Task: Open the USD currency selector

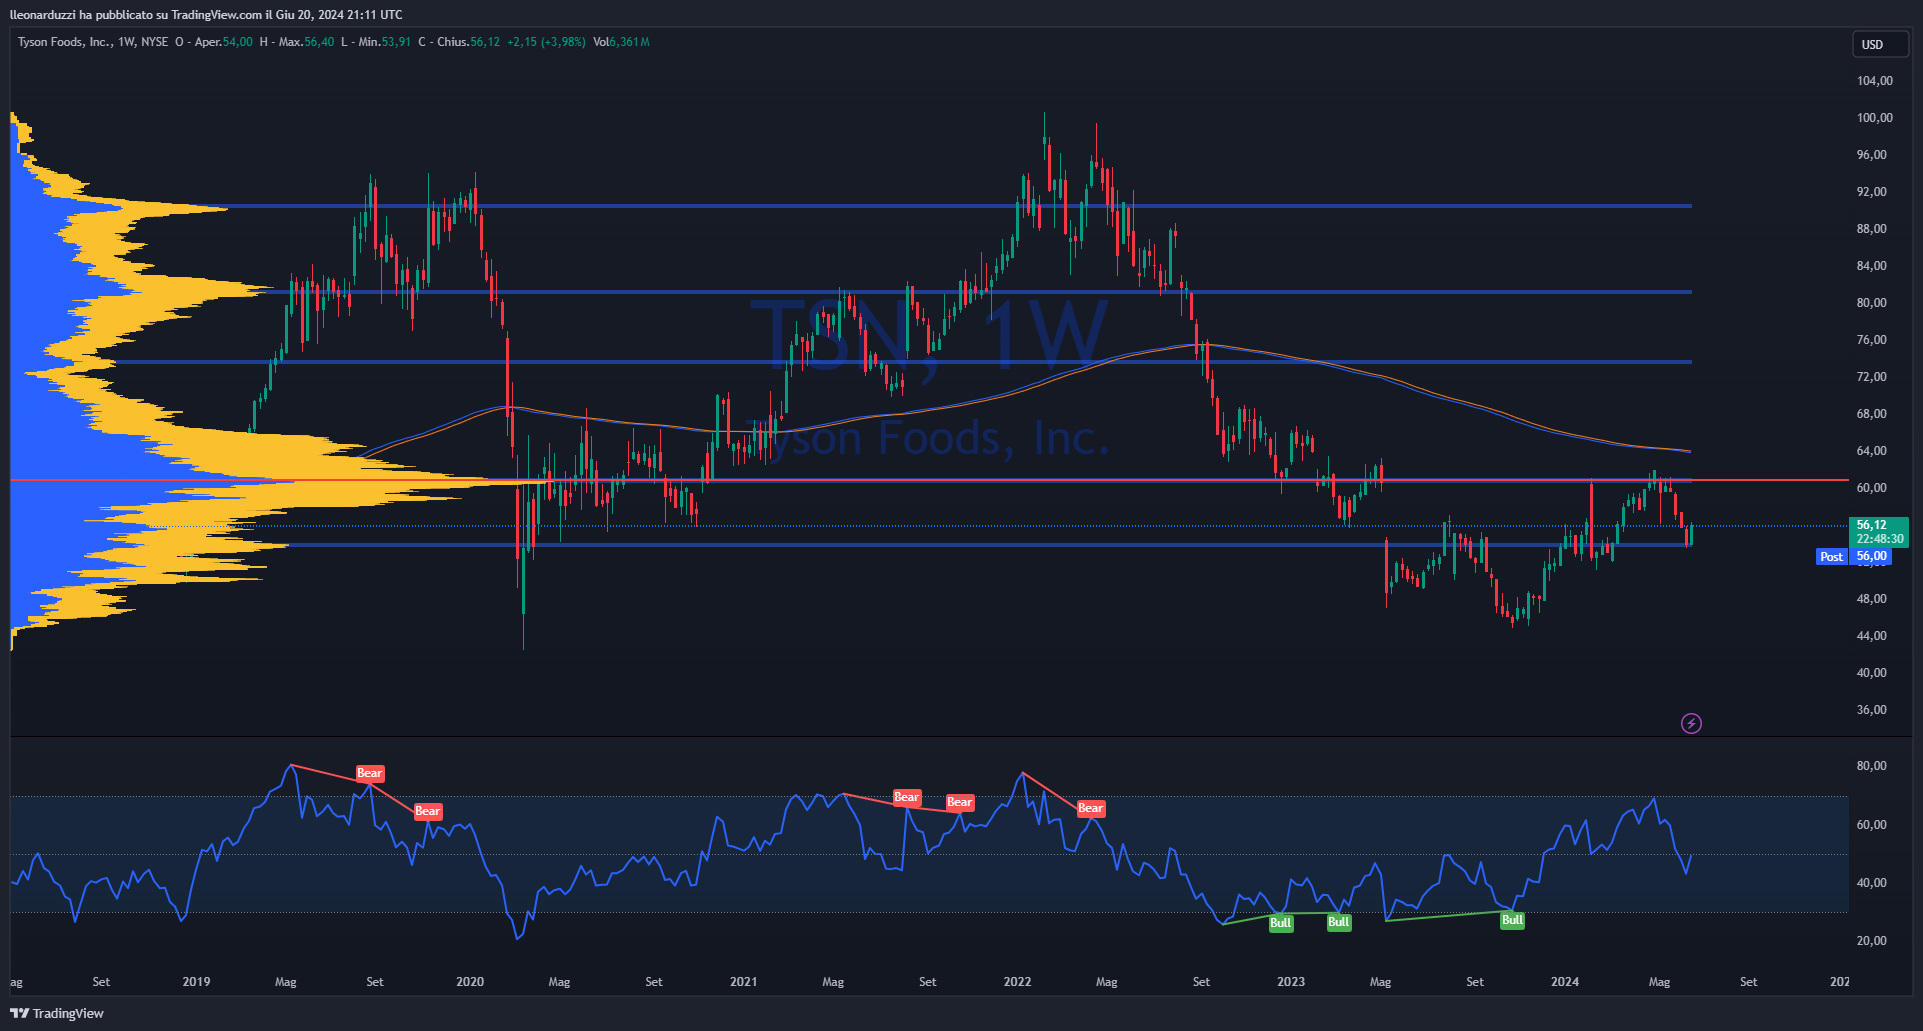Action: pyautogui.click(x=1880, y=44)
